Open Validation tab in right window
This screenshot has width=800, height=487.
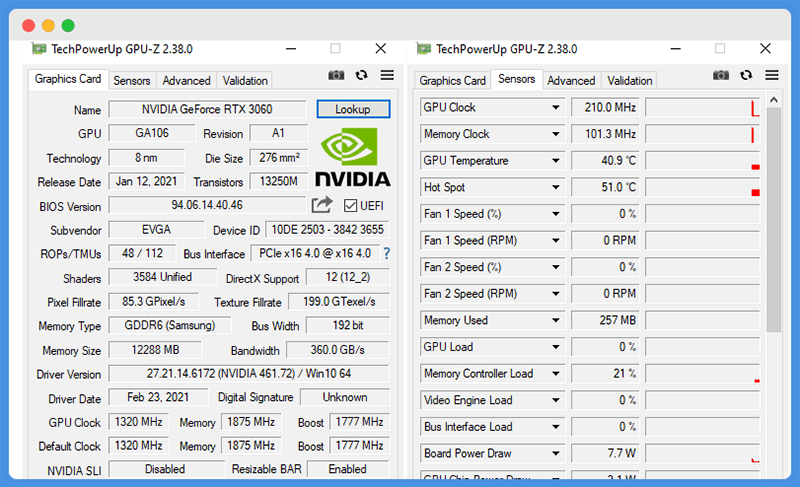pyautogui.click(x=630, y=81)
